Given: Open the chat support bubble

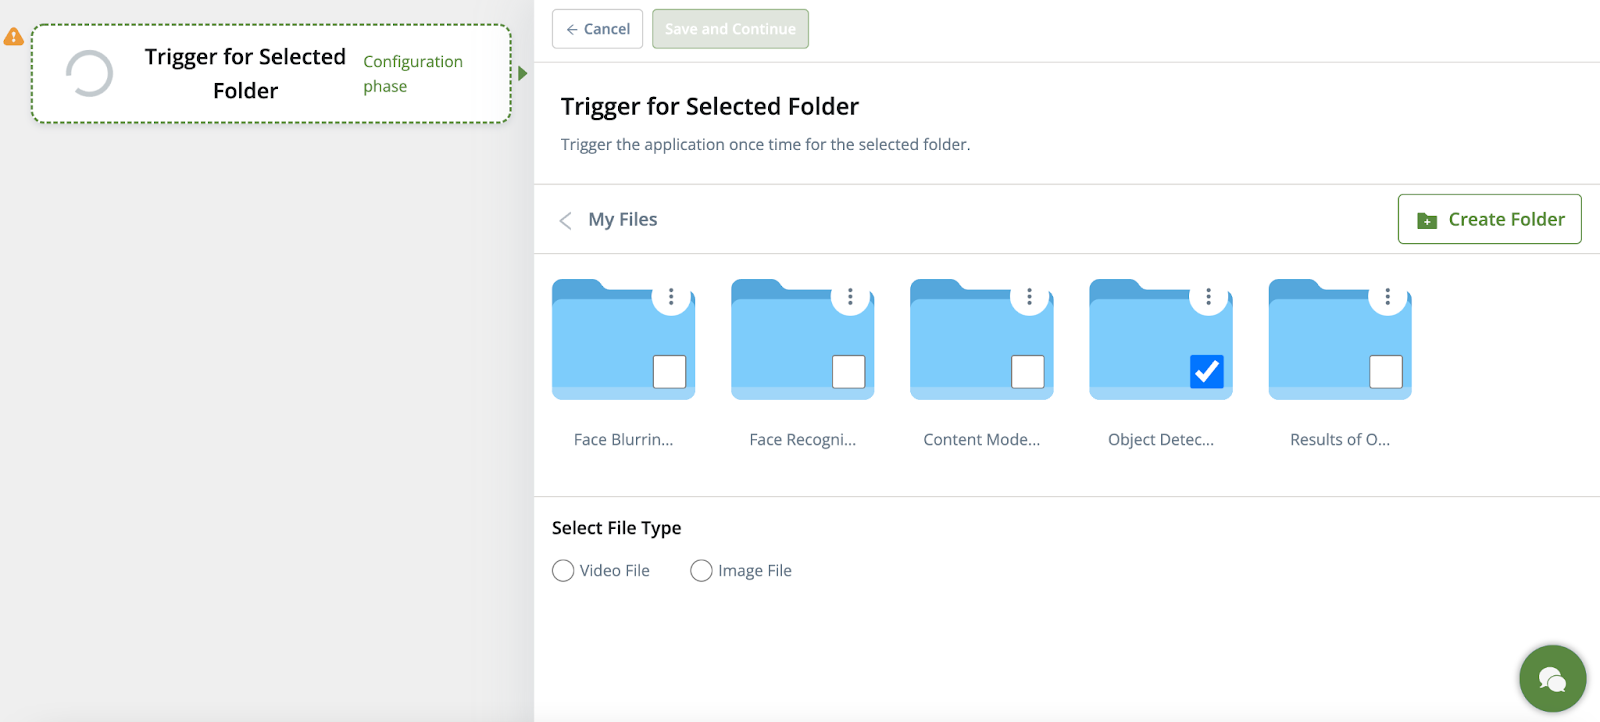Looking at the screenshot, I should (x=1552, y=679).
